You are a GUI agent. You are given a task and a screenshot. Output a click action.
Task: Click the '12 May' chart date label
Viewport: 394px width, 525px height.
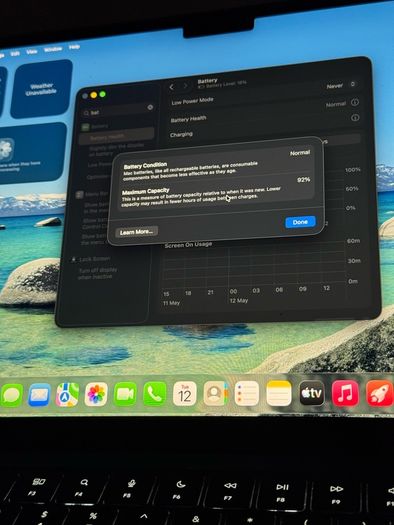(x=239, y=301)
